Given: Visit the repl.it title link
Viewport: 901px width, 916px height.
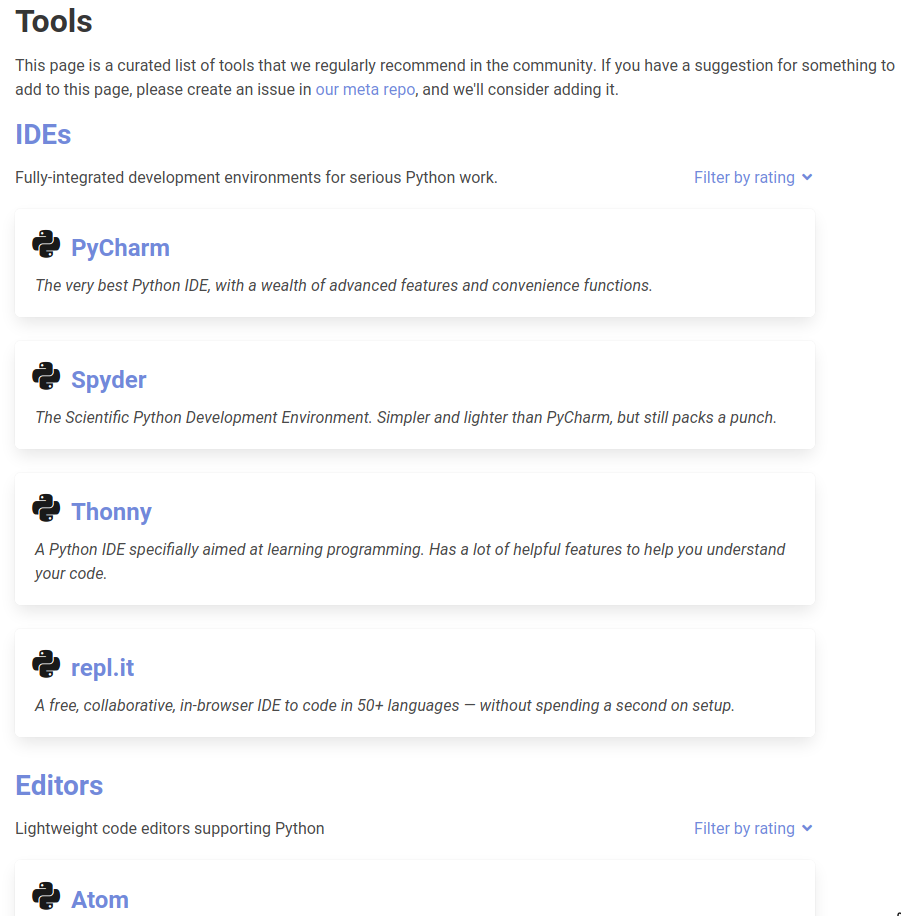Looking at the screenshot, I should point(102,668).
